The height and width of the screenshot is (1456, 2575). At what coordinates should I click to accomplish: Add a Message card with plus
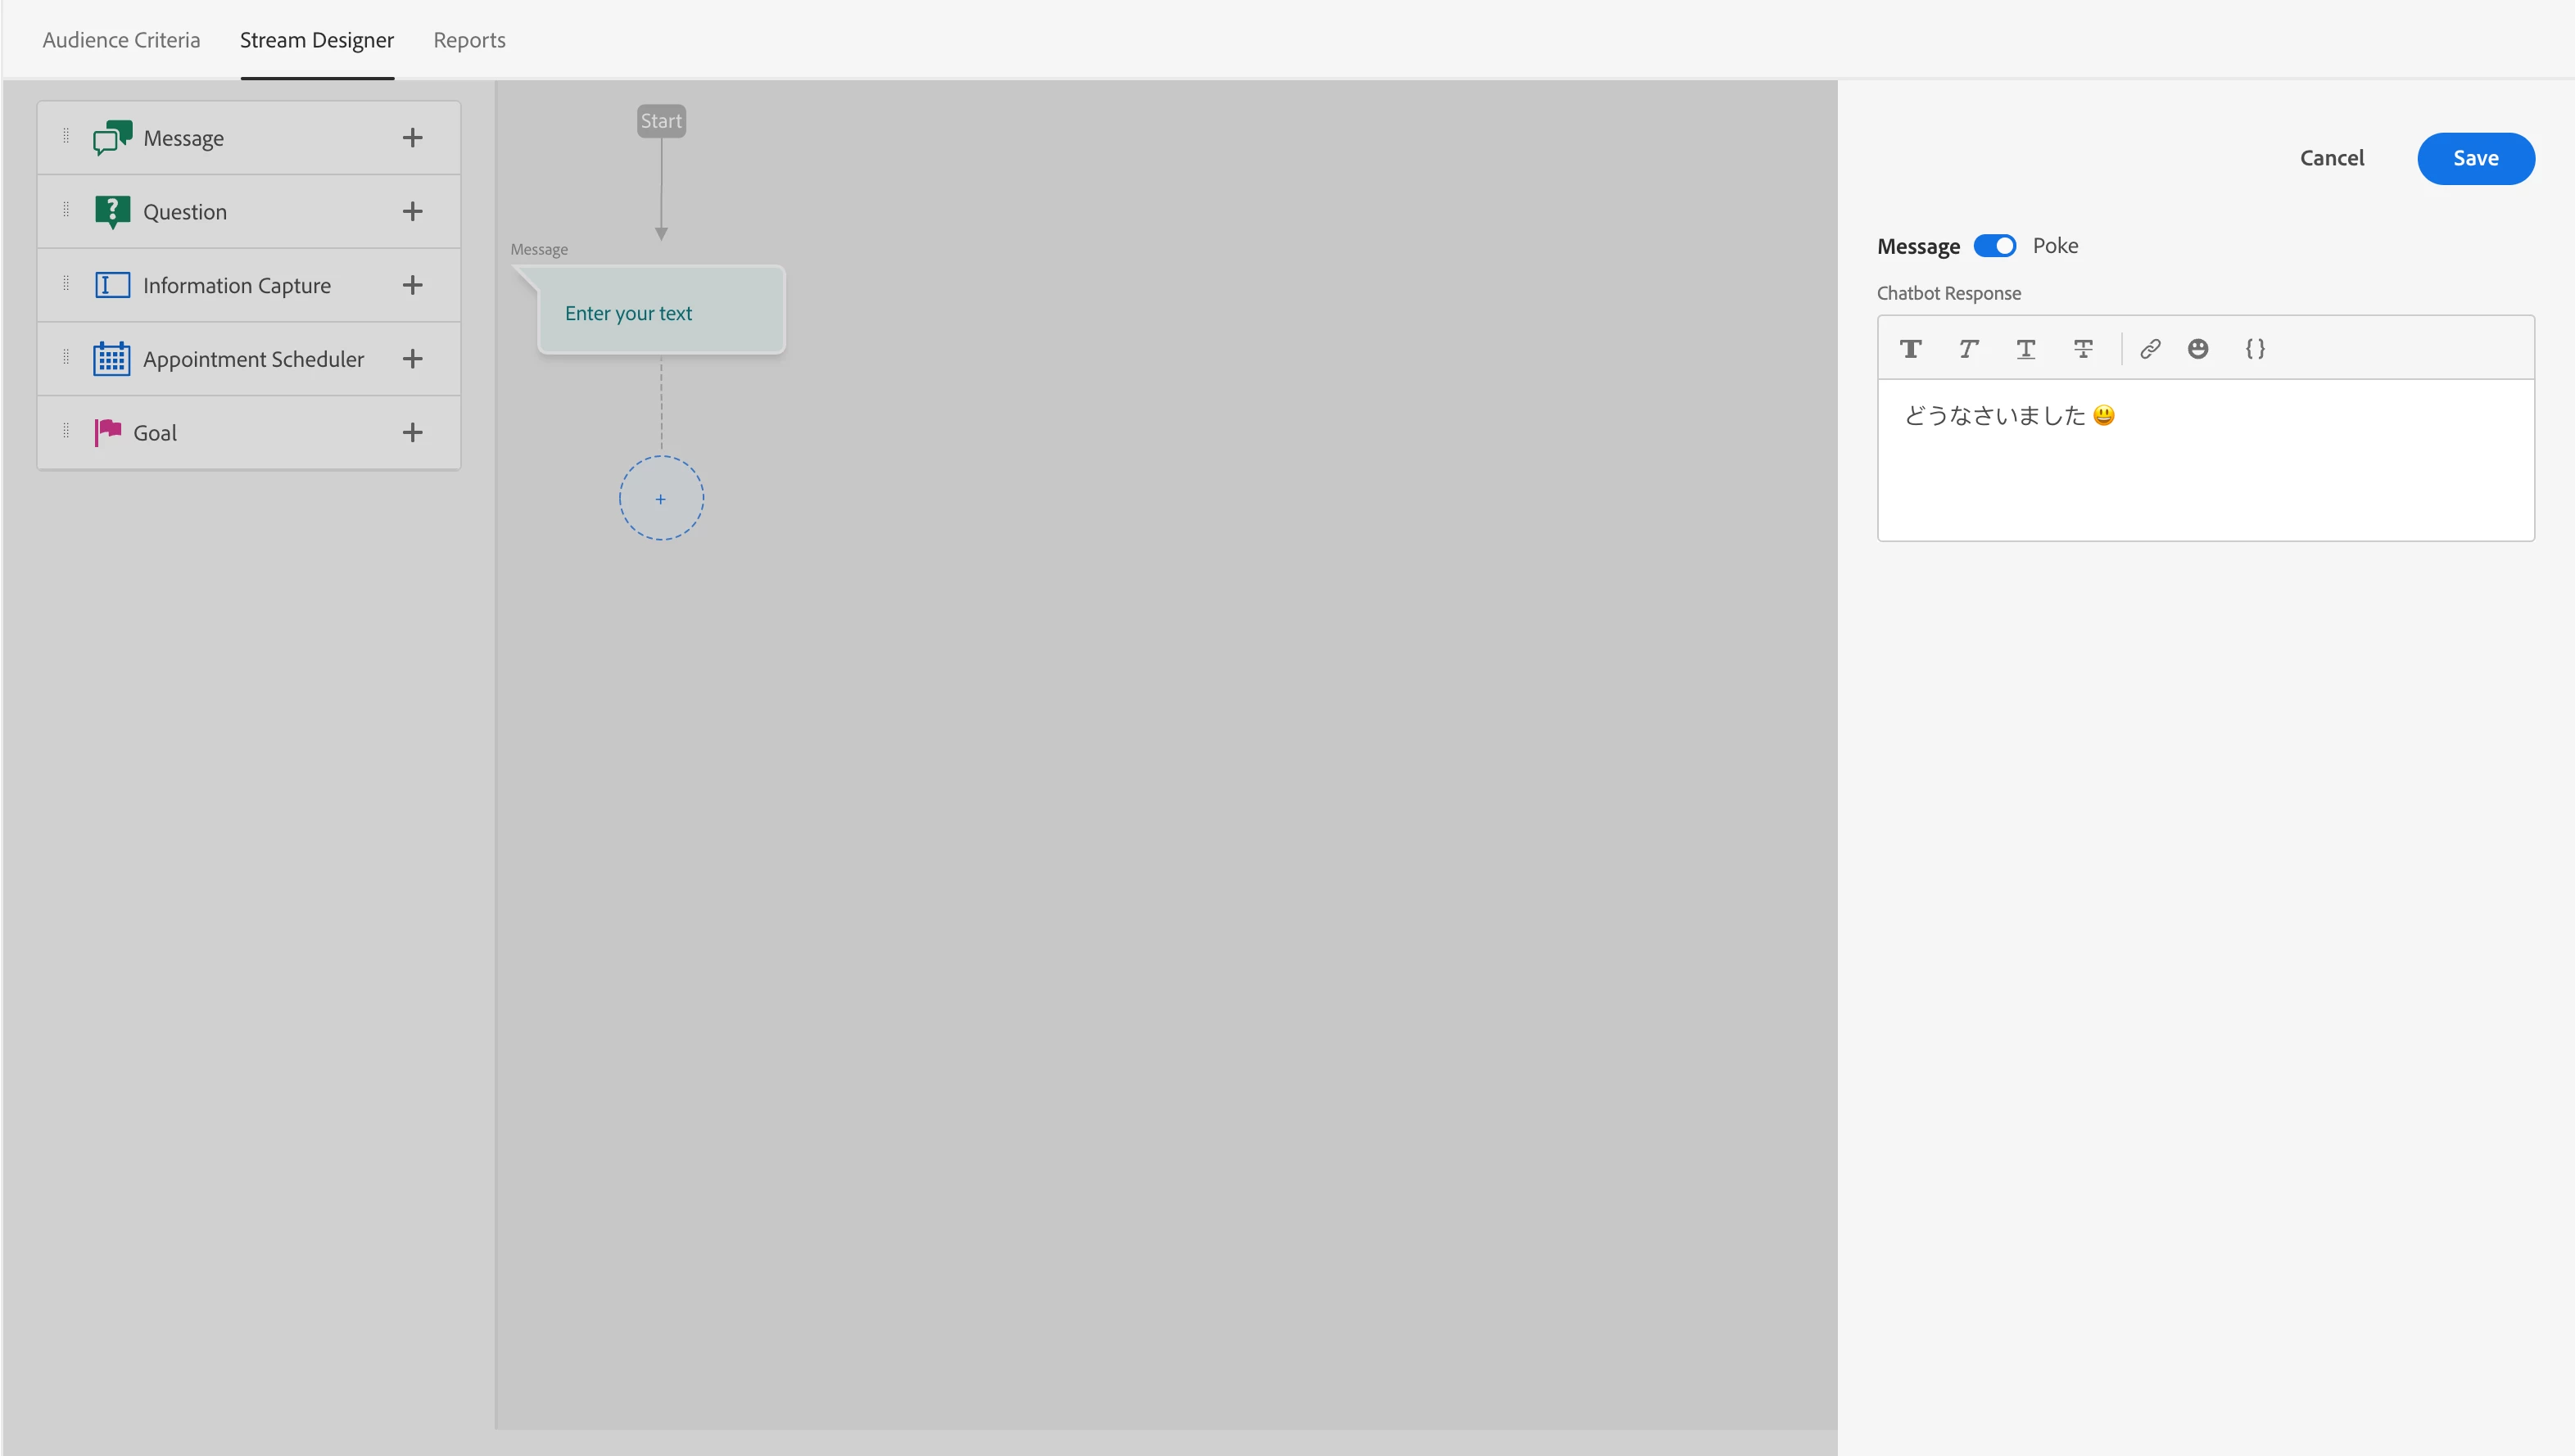point(412,138)
